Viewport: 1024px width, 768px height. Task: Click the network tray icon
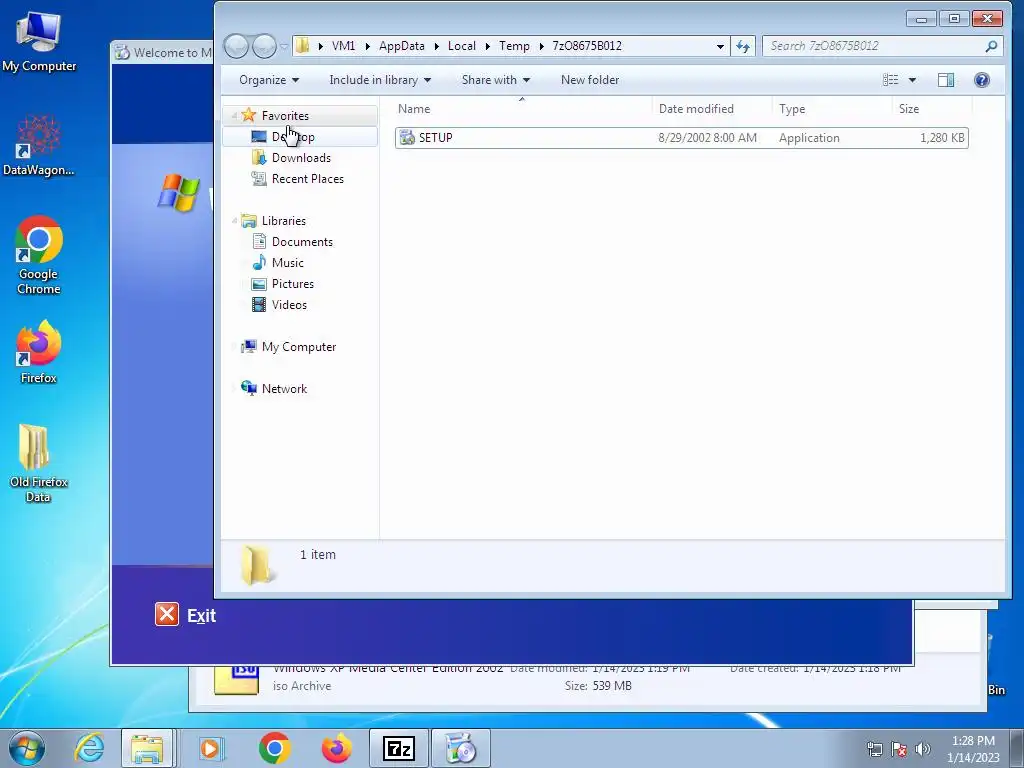(x=874, y=749)
